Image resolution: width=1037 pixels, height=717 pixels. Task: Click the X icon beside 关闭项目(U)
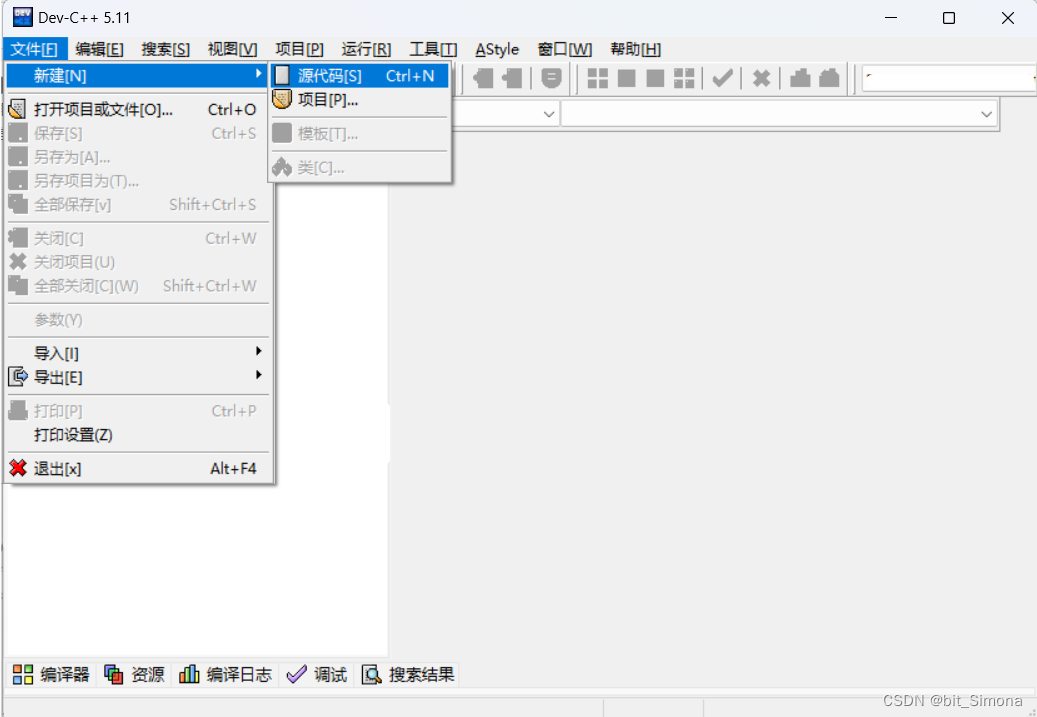coord(18,262)
